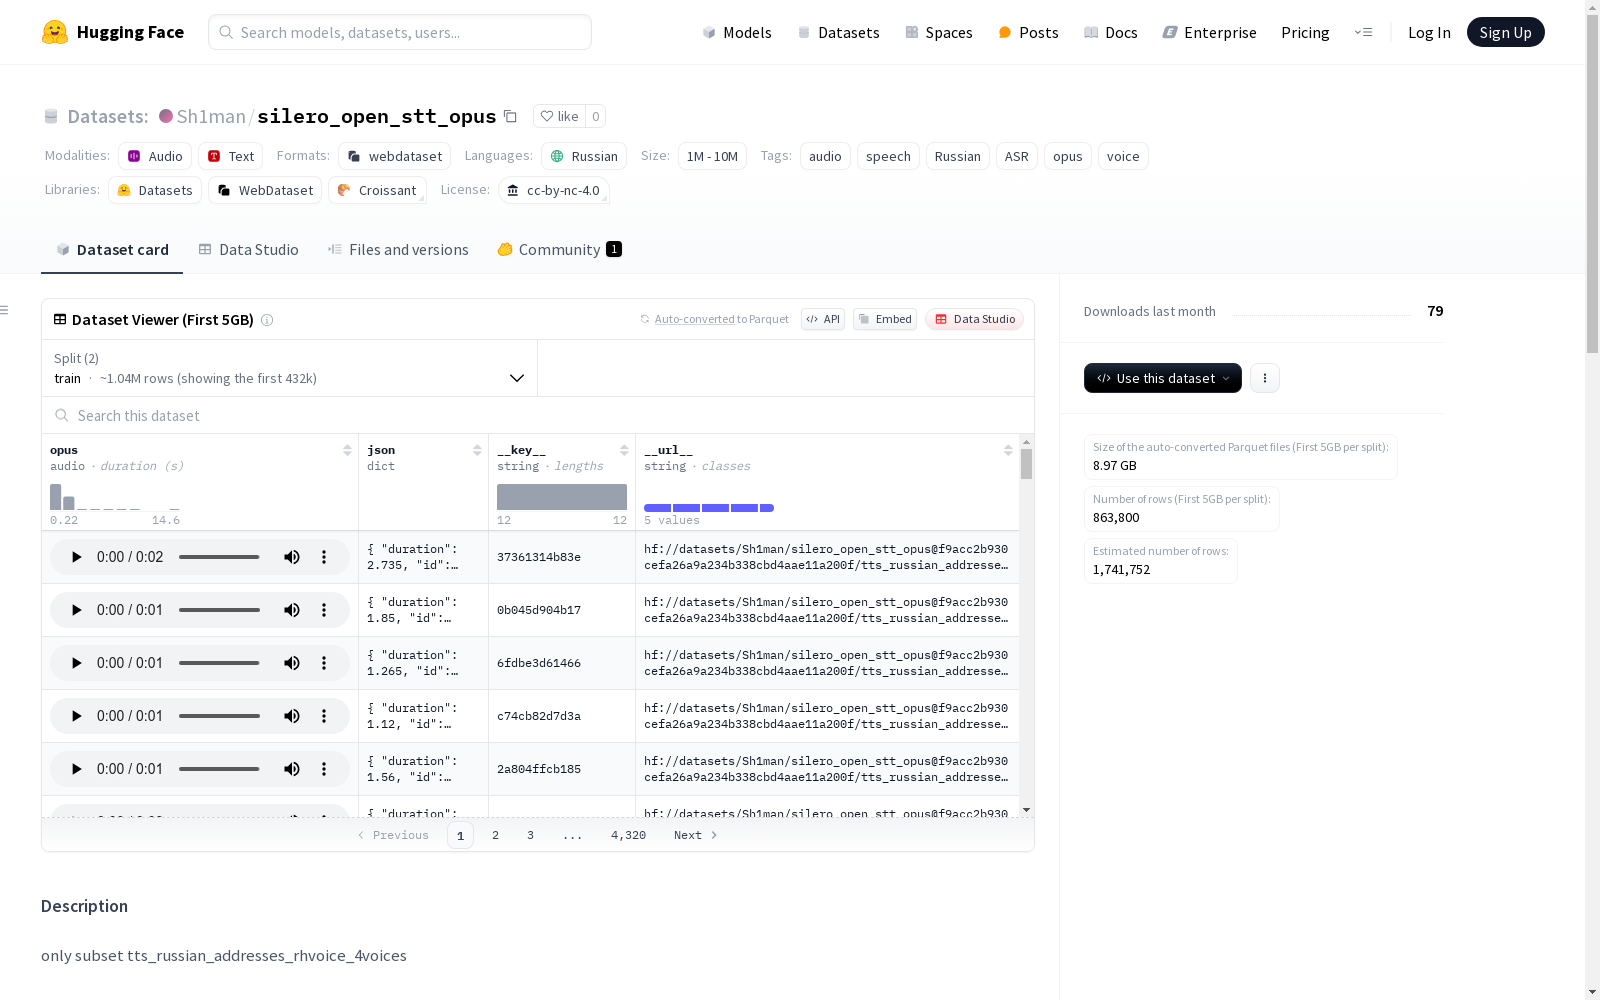This screenshot has height=1000, width=1600.
Task: Open Enterprise in the top navigation
Action: (1209, 32)
